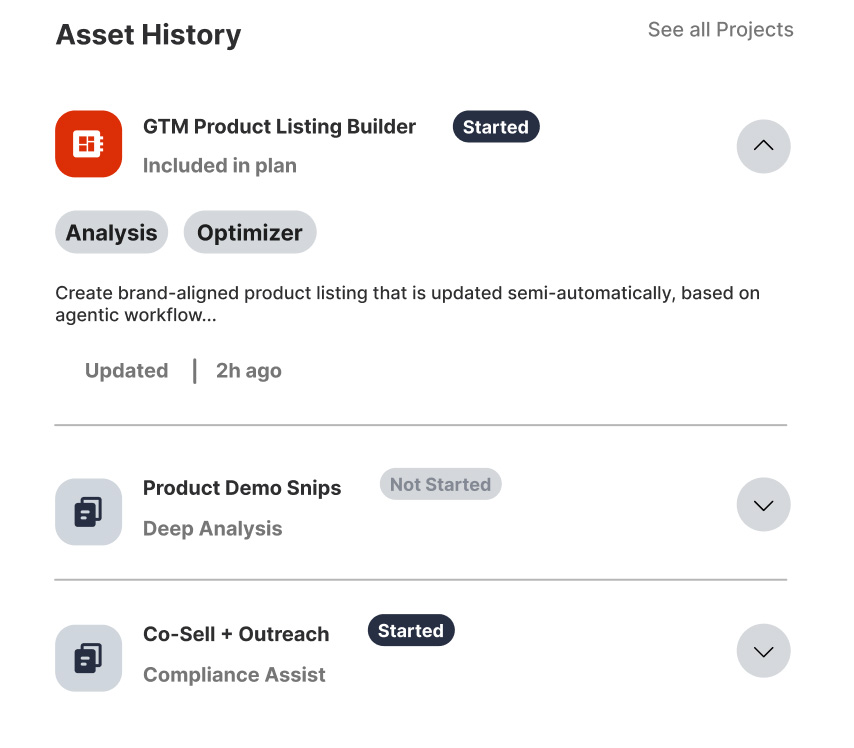Click the Deep Analysis subtitle
The image size is (854, 748).
[213, 529]
